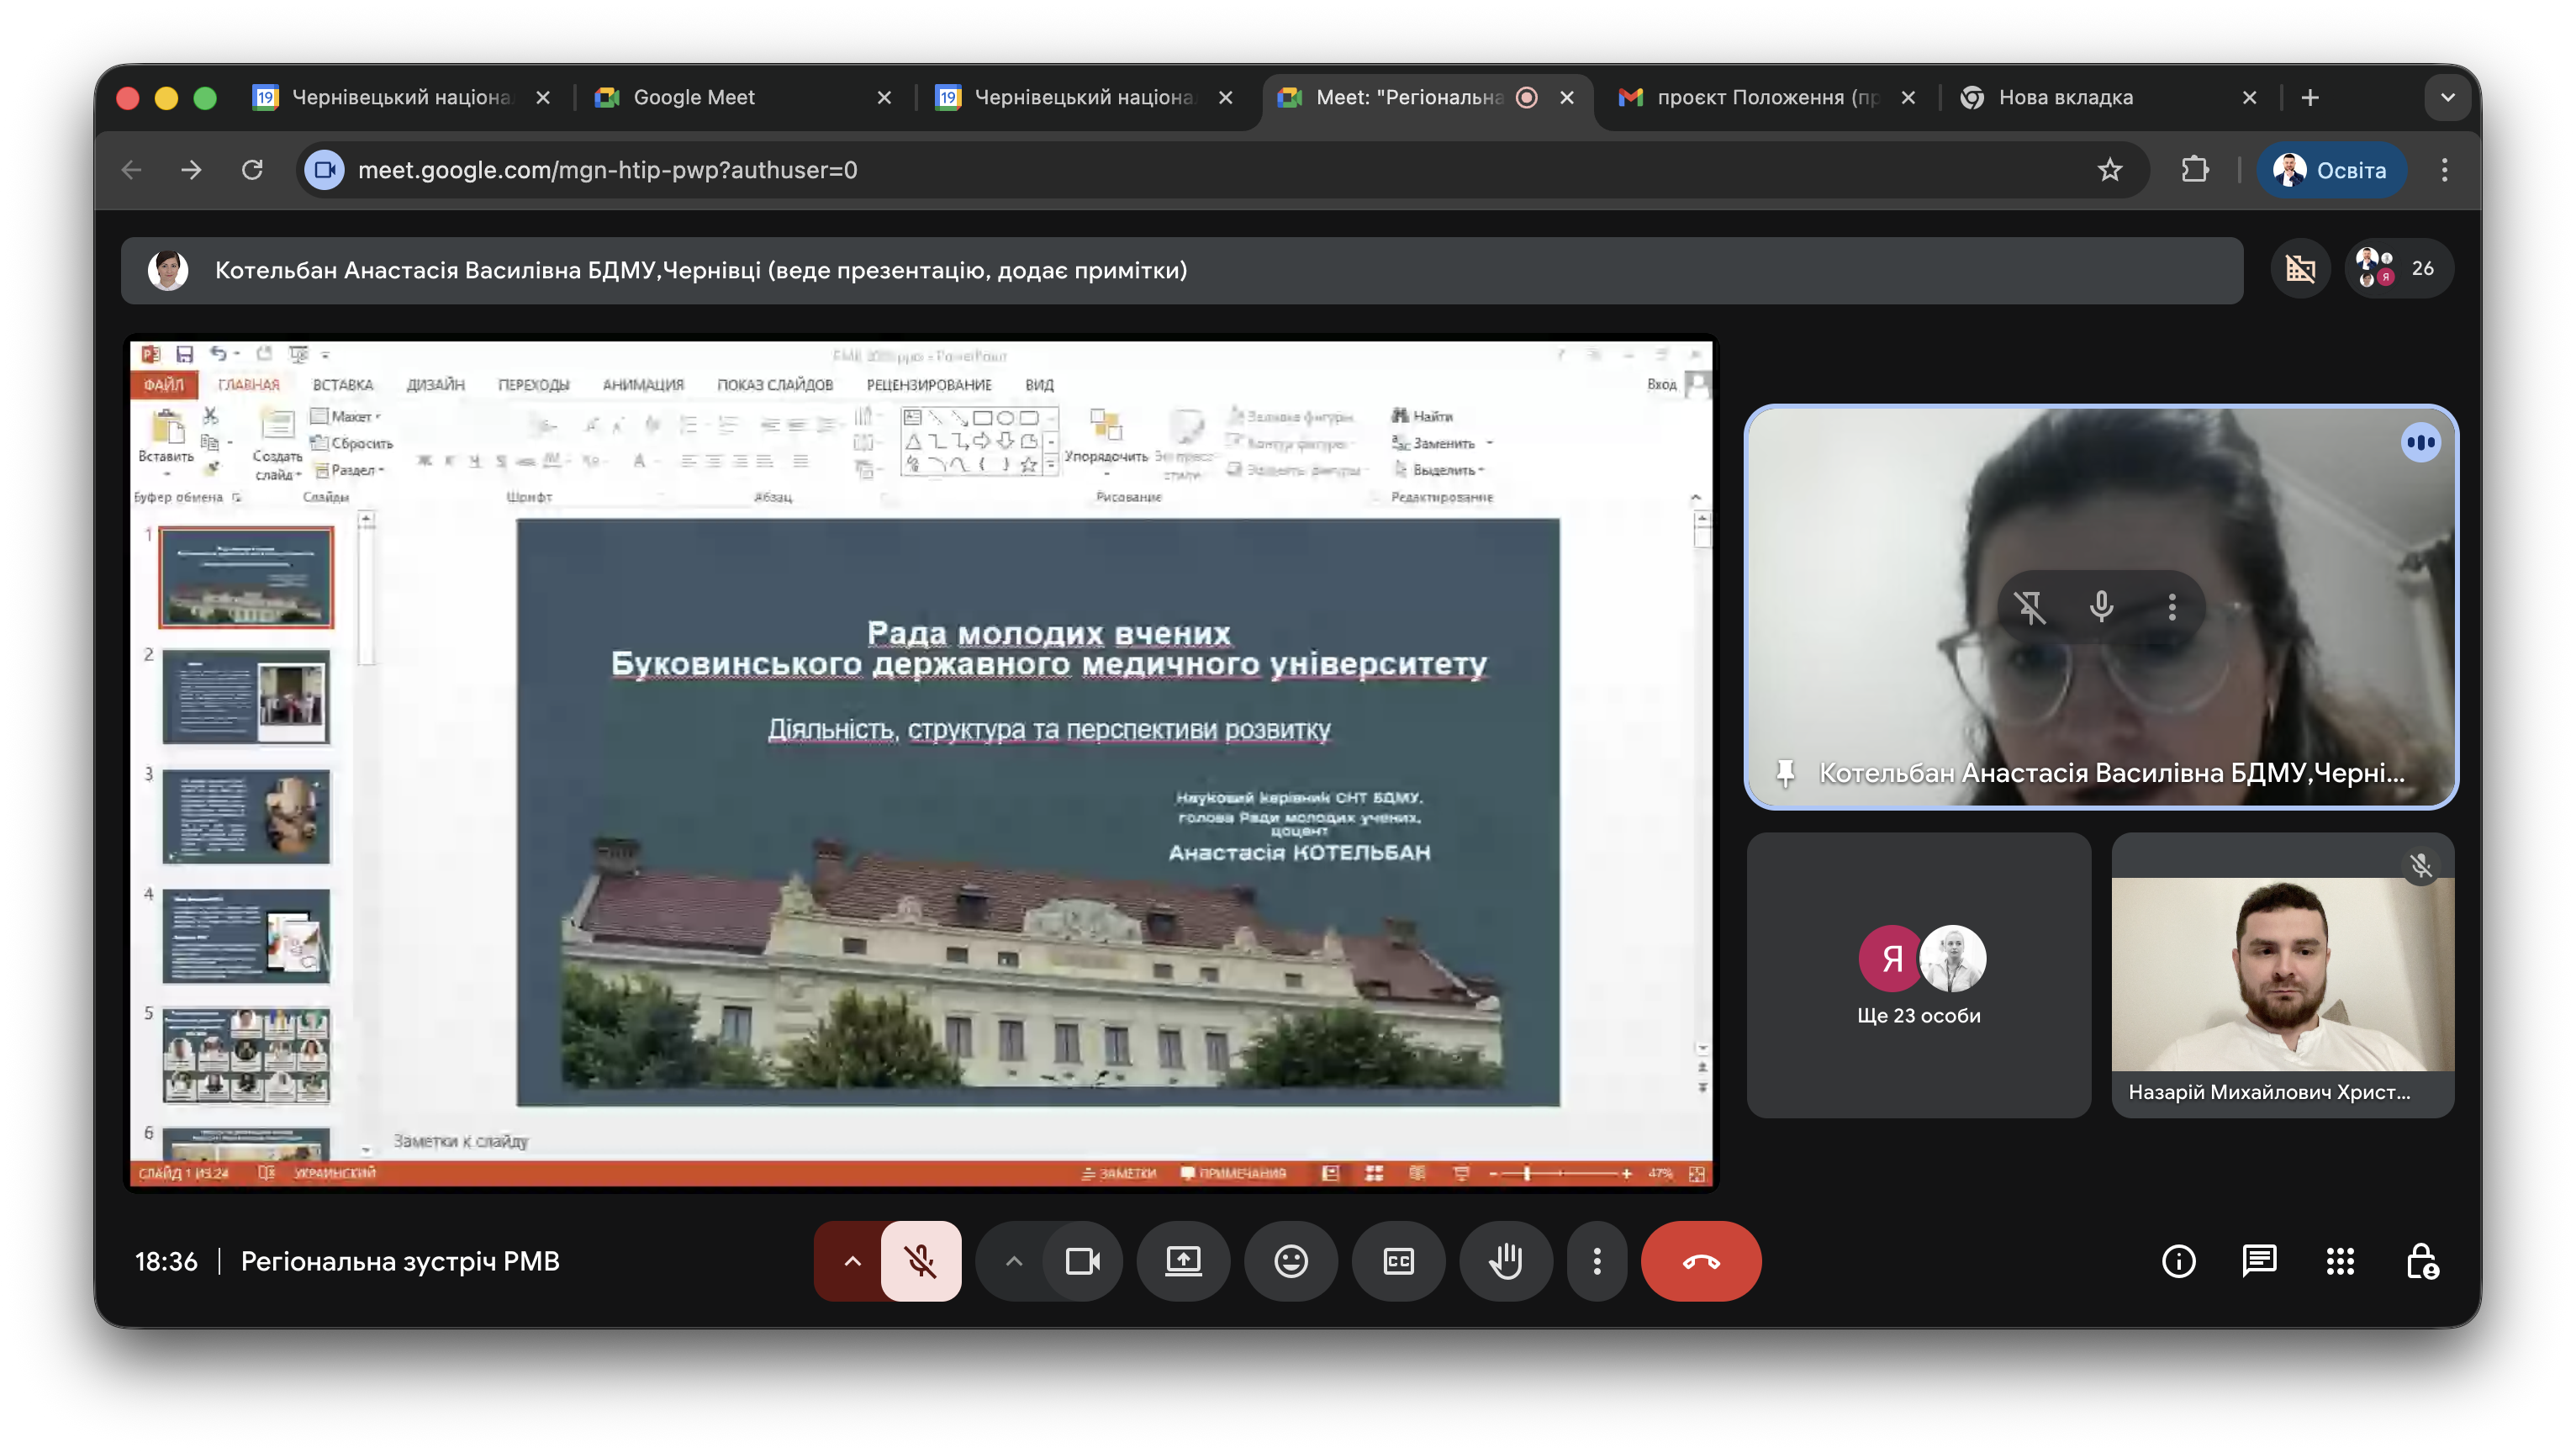2576x1453 pixels.
Task: Expand video options next to the camera button
Action: (1014, 1261)
